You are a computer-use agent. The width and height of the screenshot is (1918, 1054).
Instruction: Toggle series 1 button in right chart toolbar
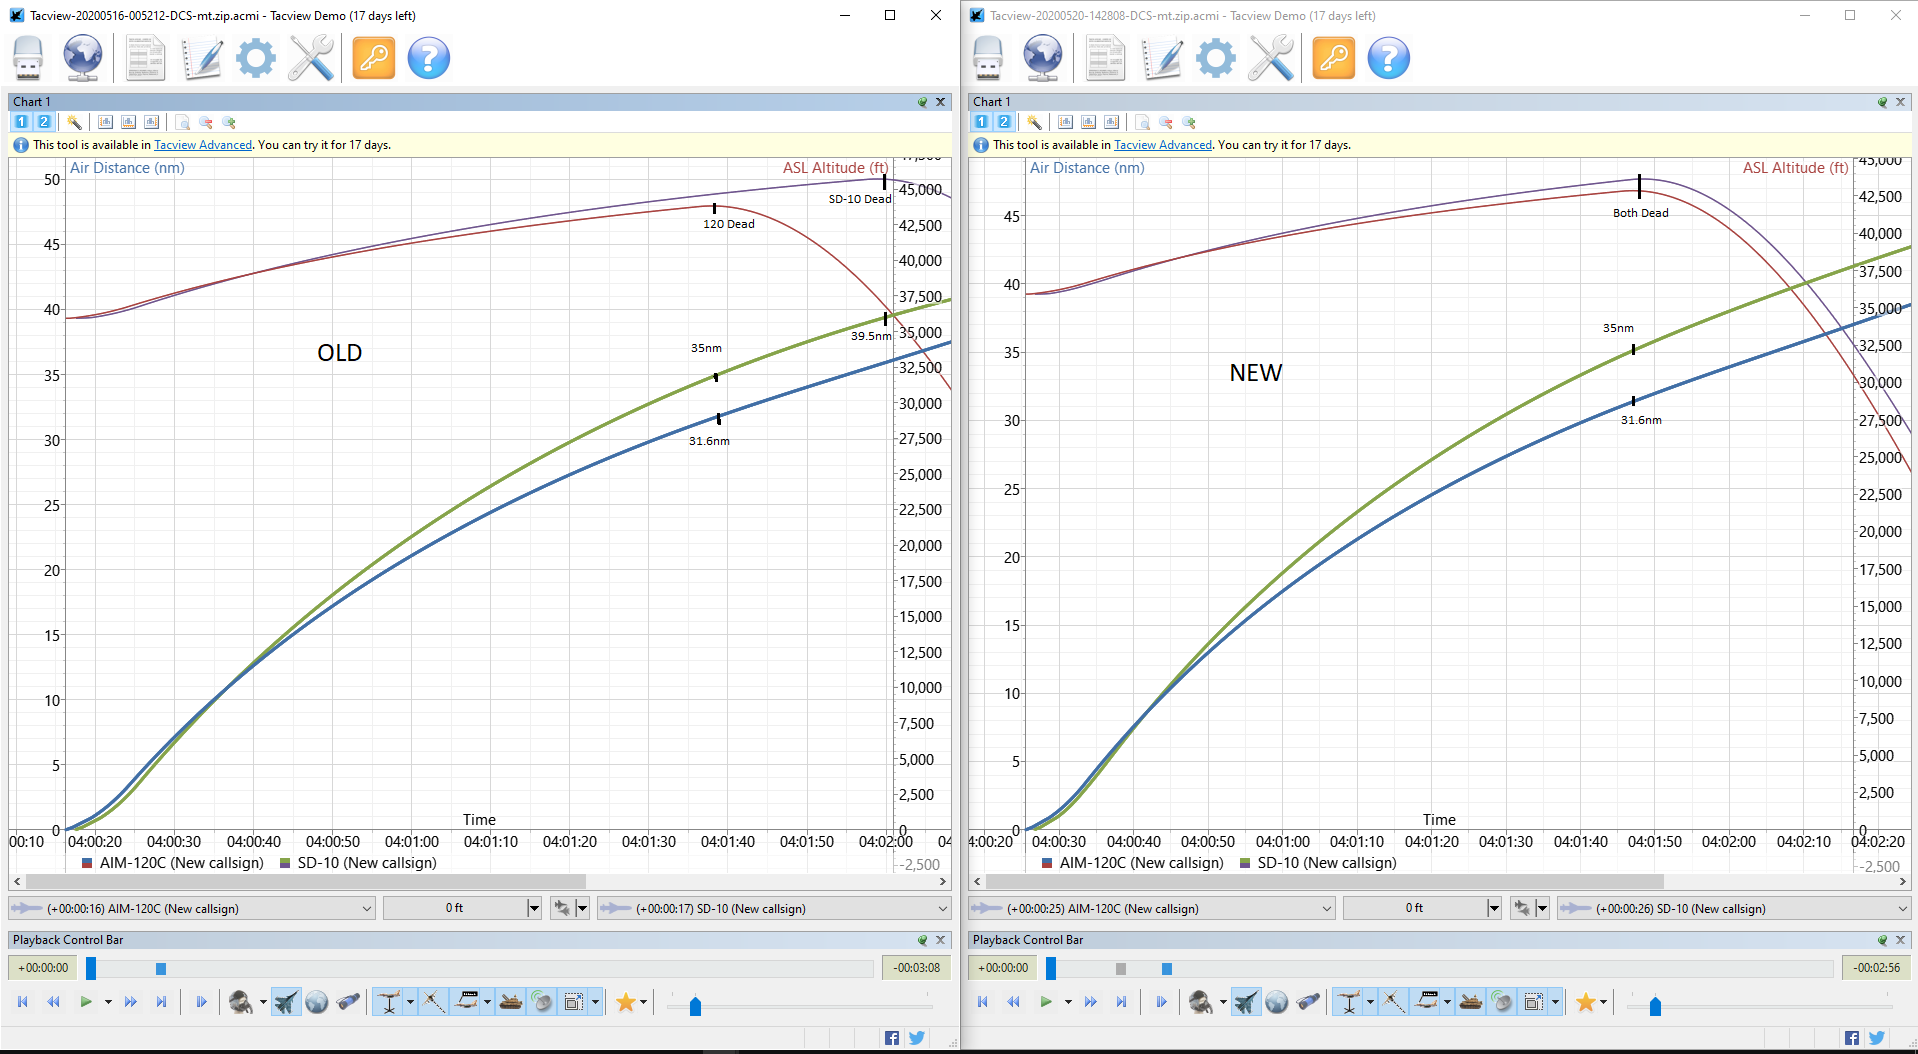(981, 122)
